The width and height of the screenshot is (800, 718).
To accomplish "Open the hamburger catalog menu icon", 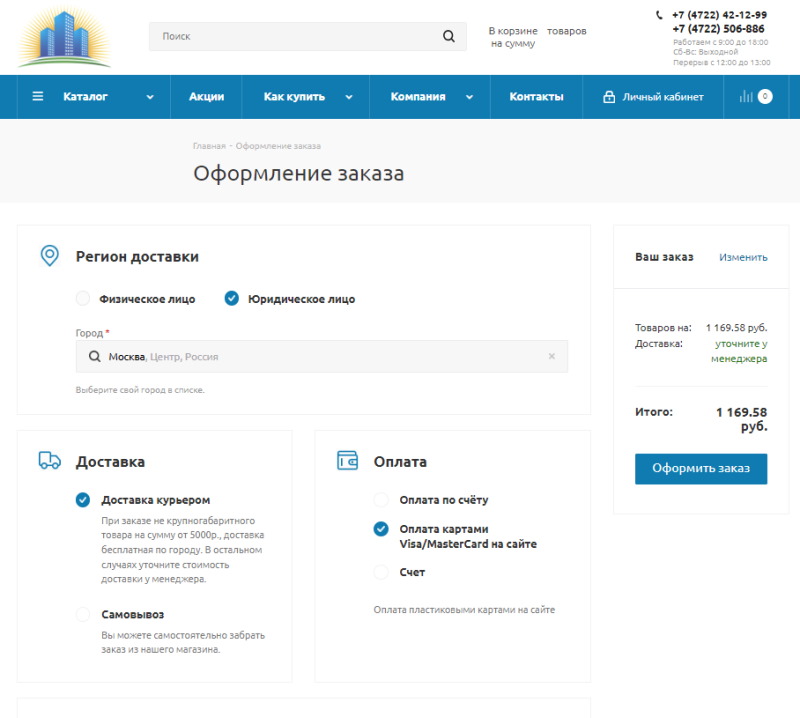I will click(38, 97).
